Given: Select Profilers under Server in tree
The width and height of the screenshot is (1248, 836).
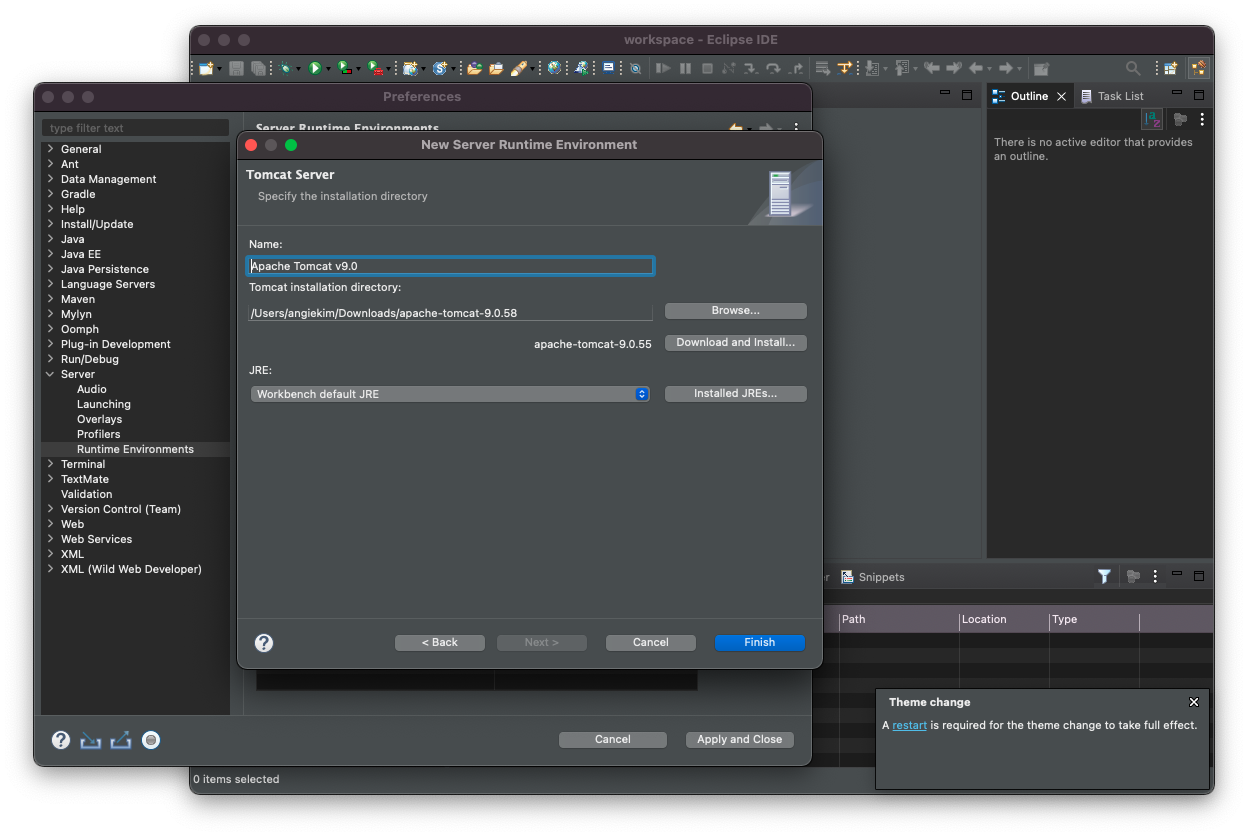Looking at the screenshot, I should click(x=98, y=434).
